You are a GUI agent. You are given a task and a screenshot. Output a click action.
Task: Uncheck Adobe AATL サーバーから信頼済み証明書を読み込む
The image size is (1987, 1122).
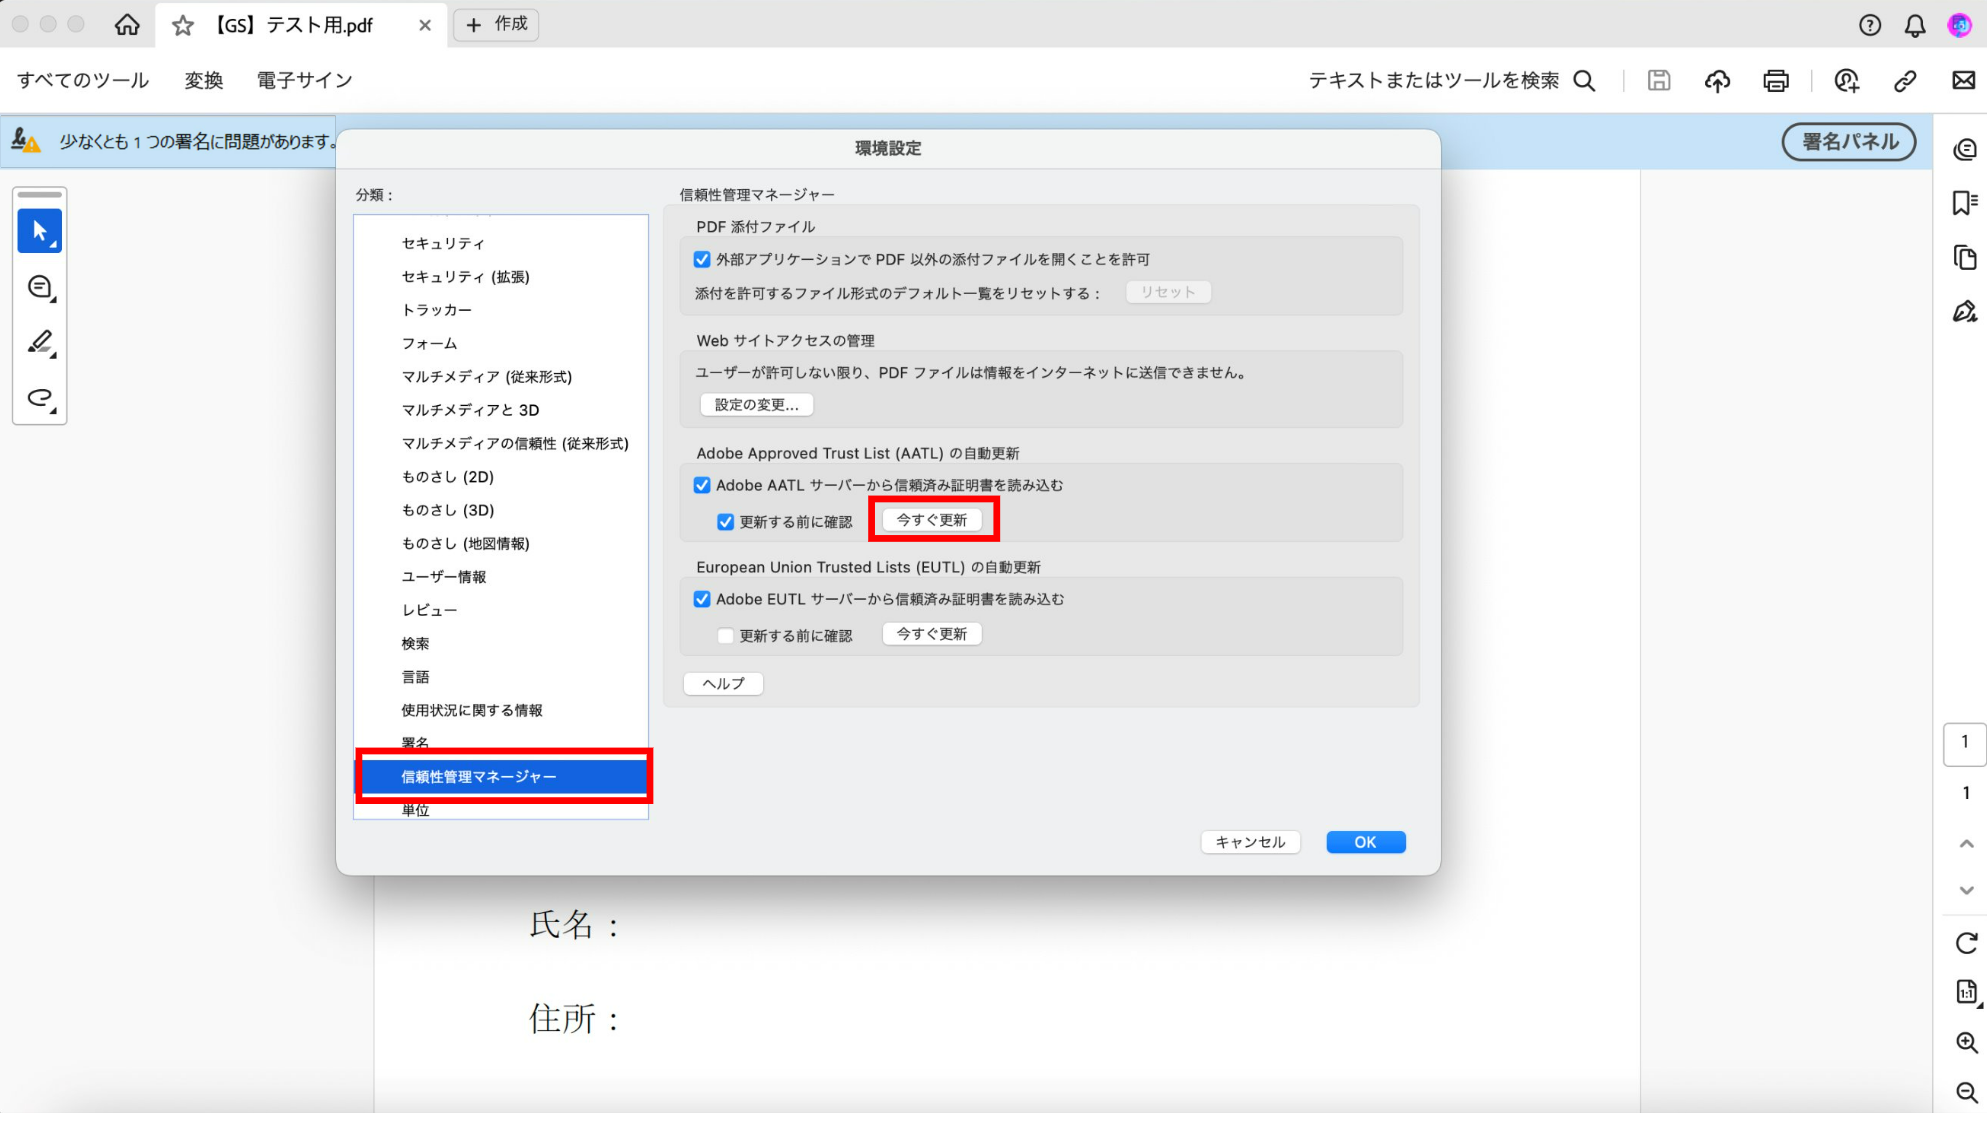click(x=703, y=485)
